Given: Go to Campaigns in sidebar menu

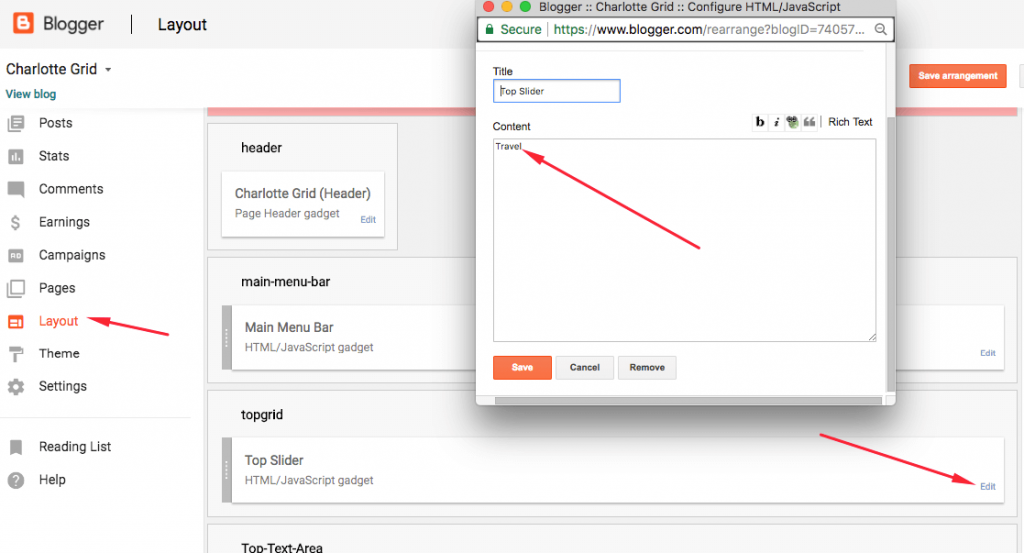Looking at the screenshot, I should pos(72,255).
